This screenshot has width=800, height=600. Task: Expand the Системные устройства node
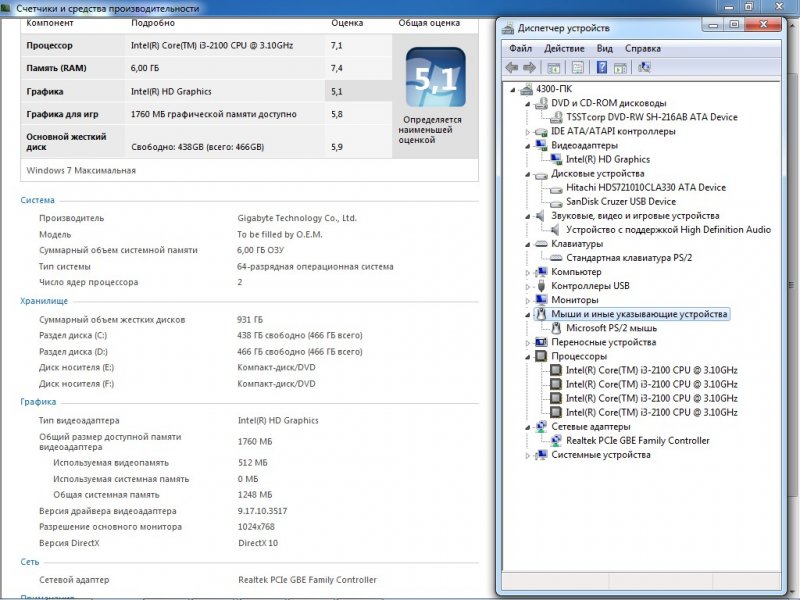coord(528,455)
